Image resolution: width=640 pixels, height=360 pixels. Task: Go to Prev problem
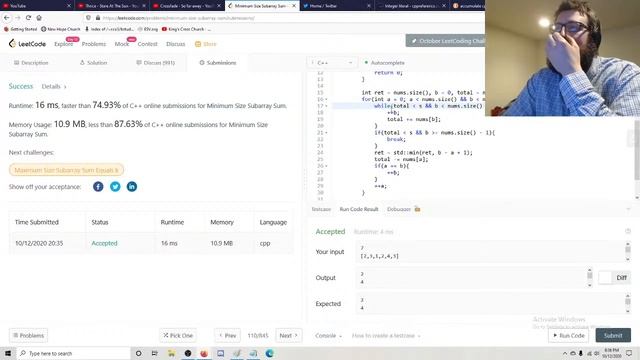[x=228, y=336]
